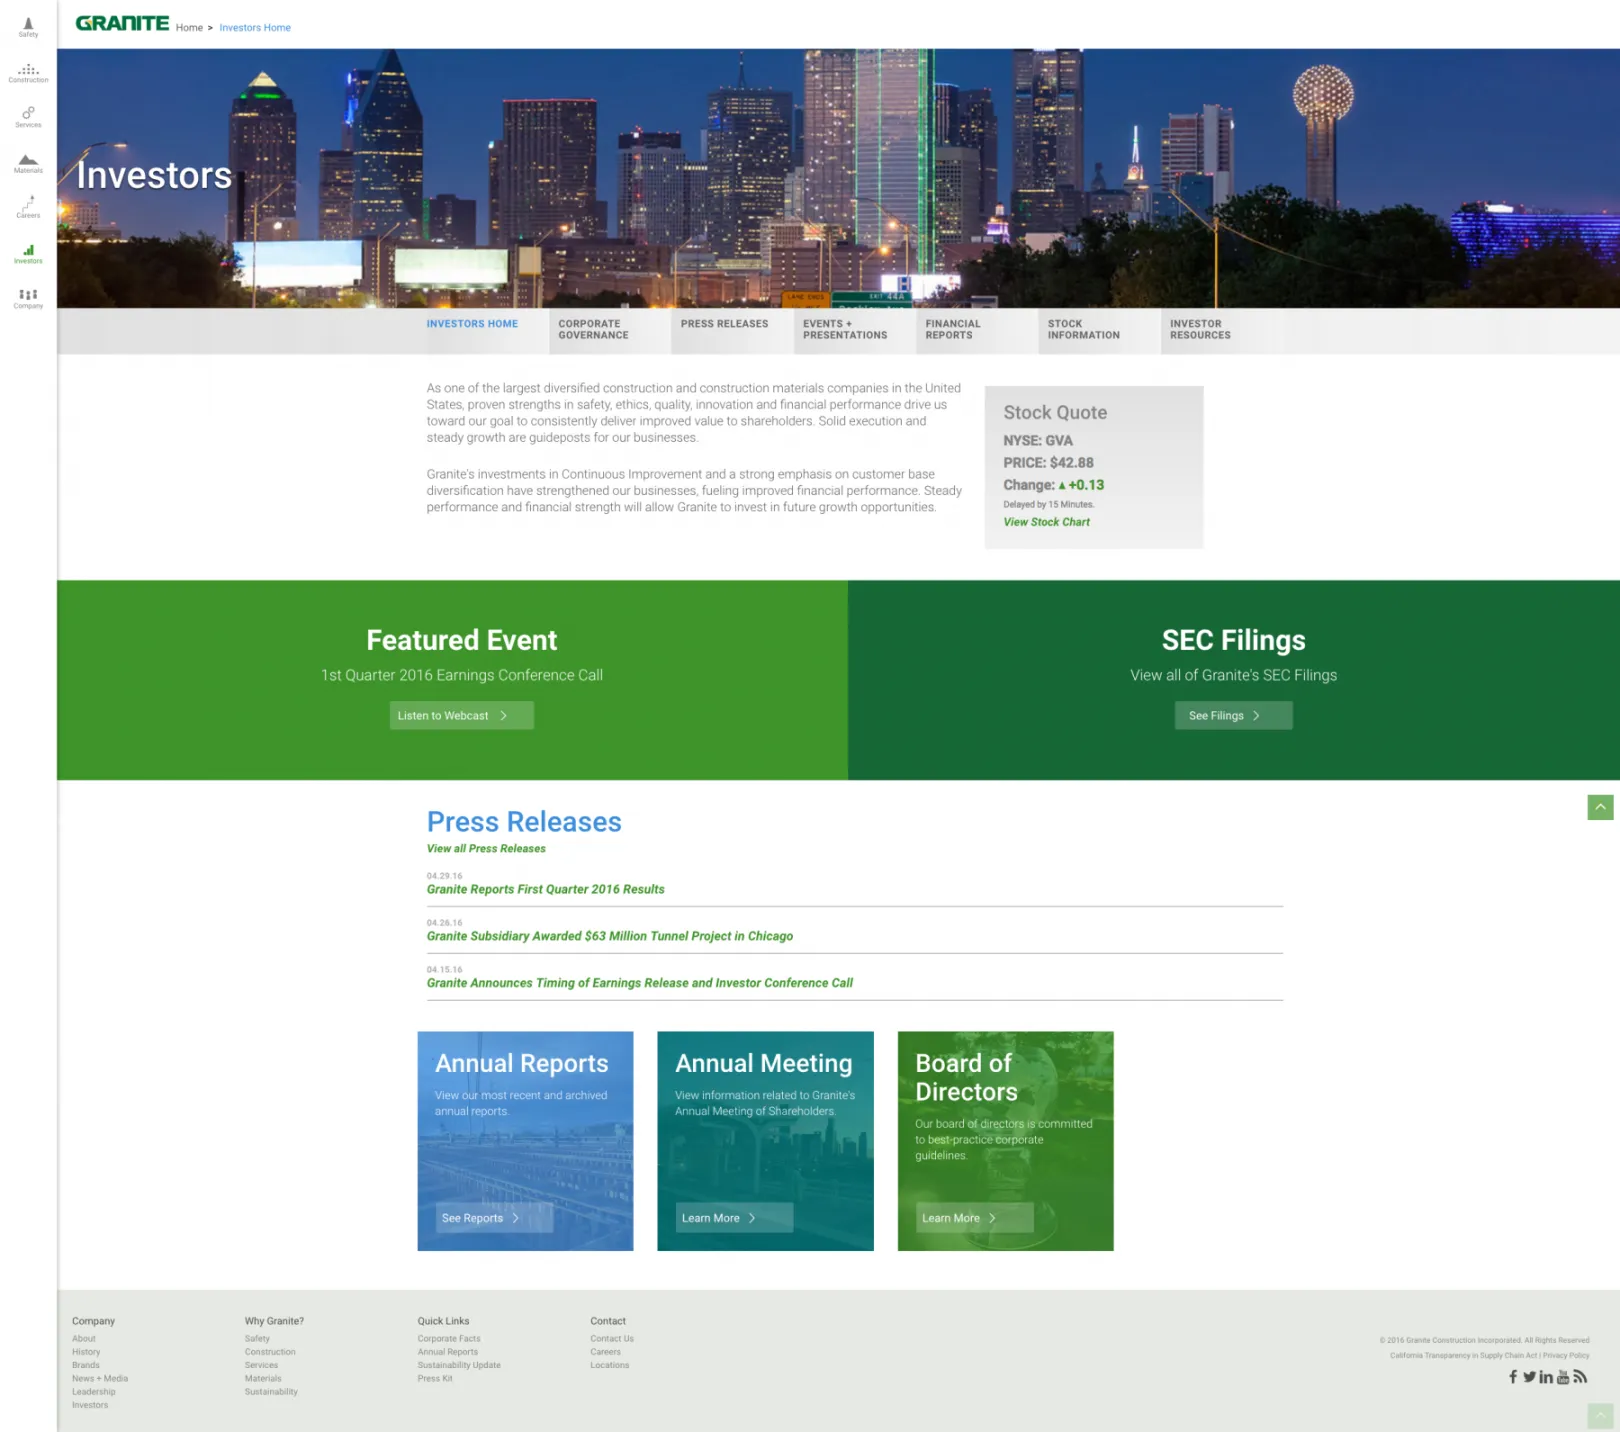Open the Materials sidebar icon
1620x1432 pixels.
28,163
